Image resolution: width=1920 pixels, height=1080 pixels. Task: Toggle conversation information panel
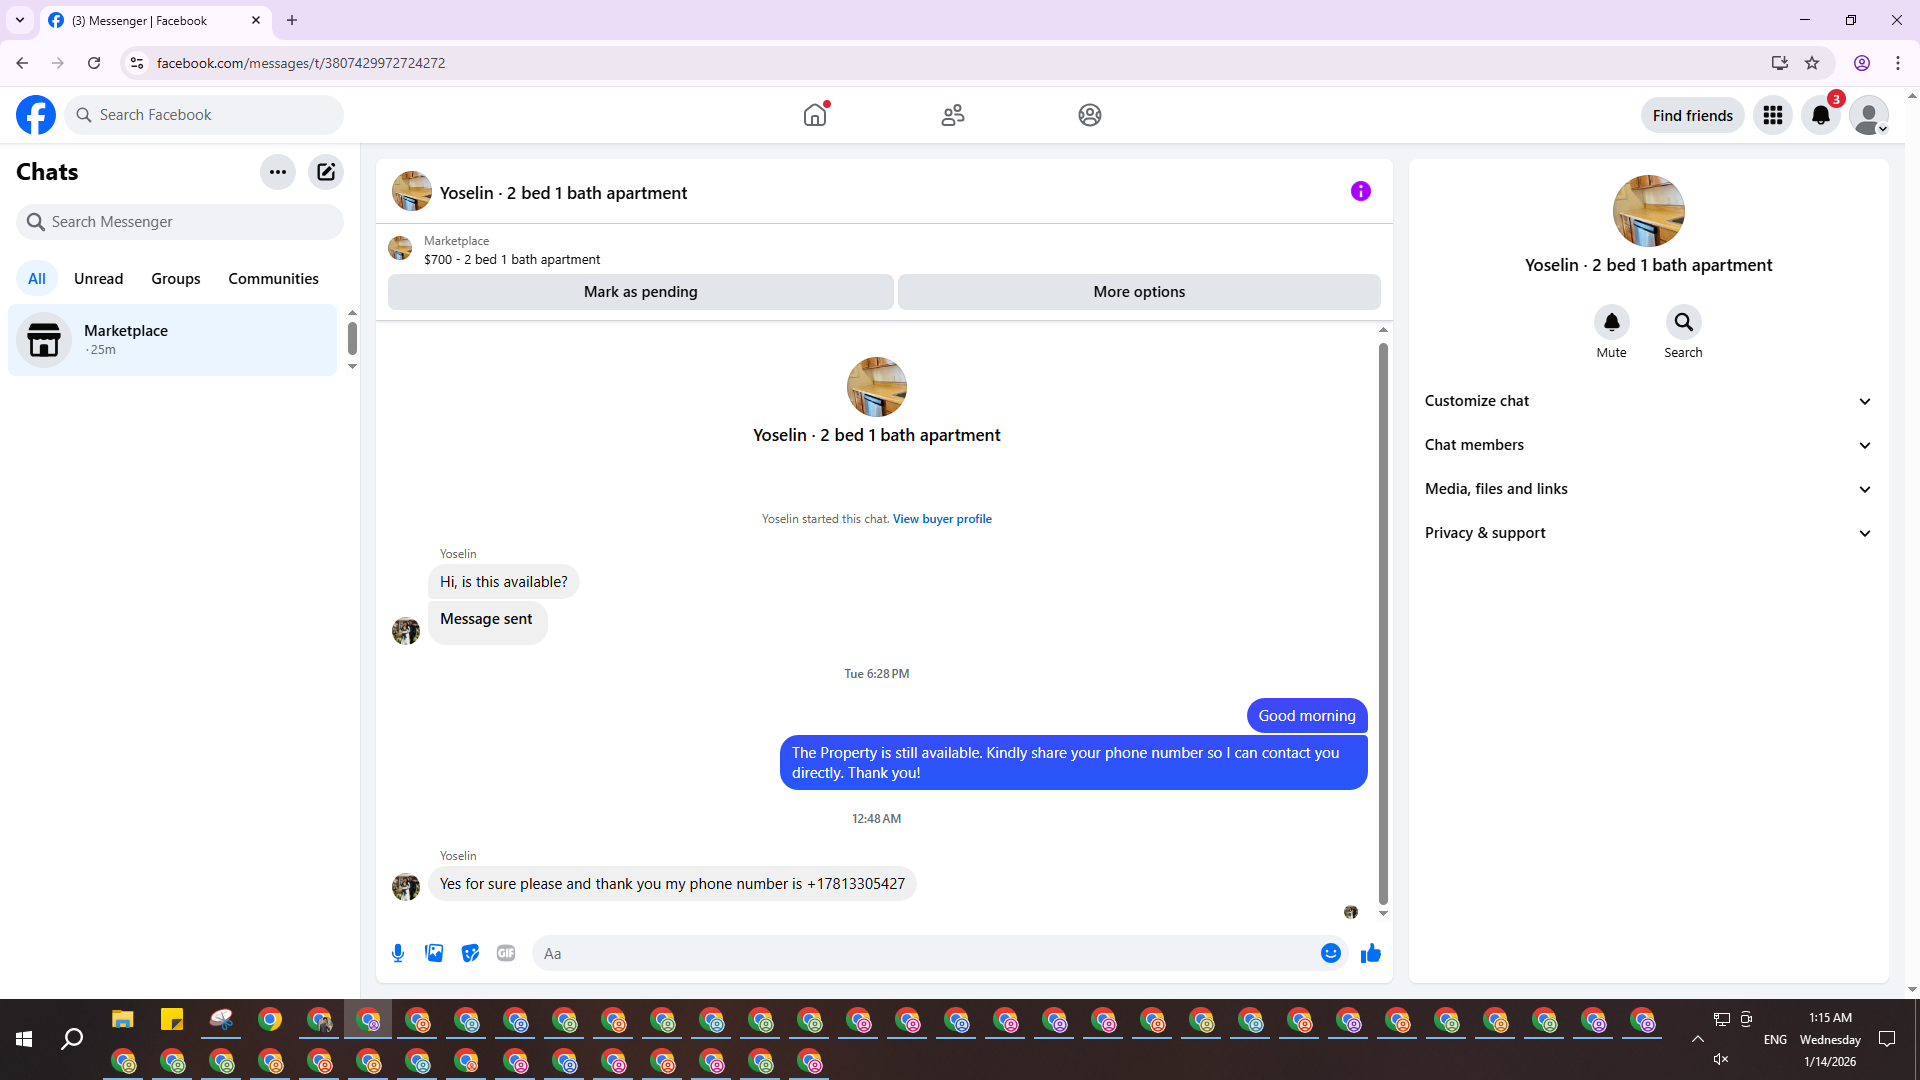tap(1360, 191)
